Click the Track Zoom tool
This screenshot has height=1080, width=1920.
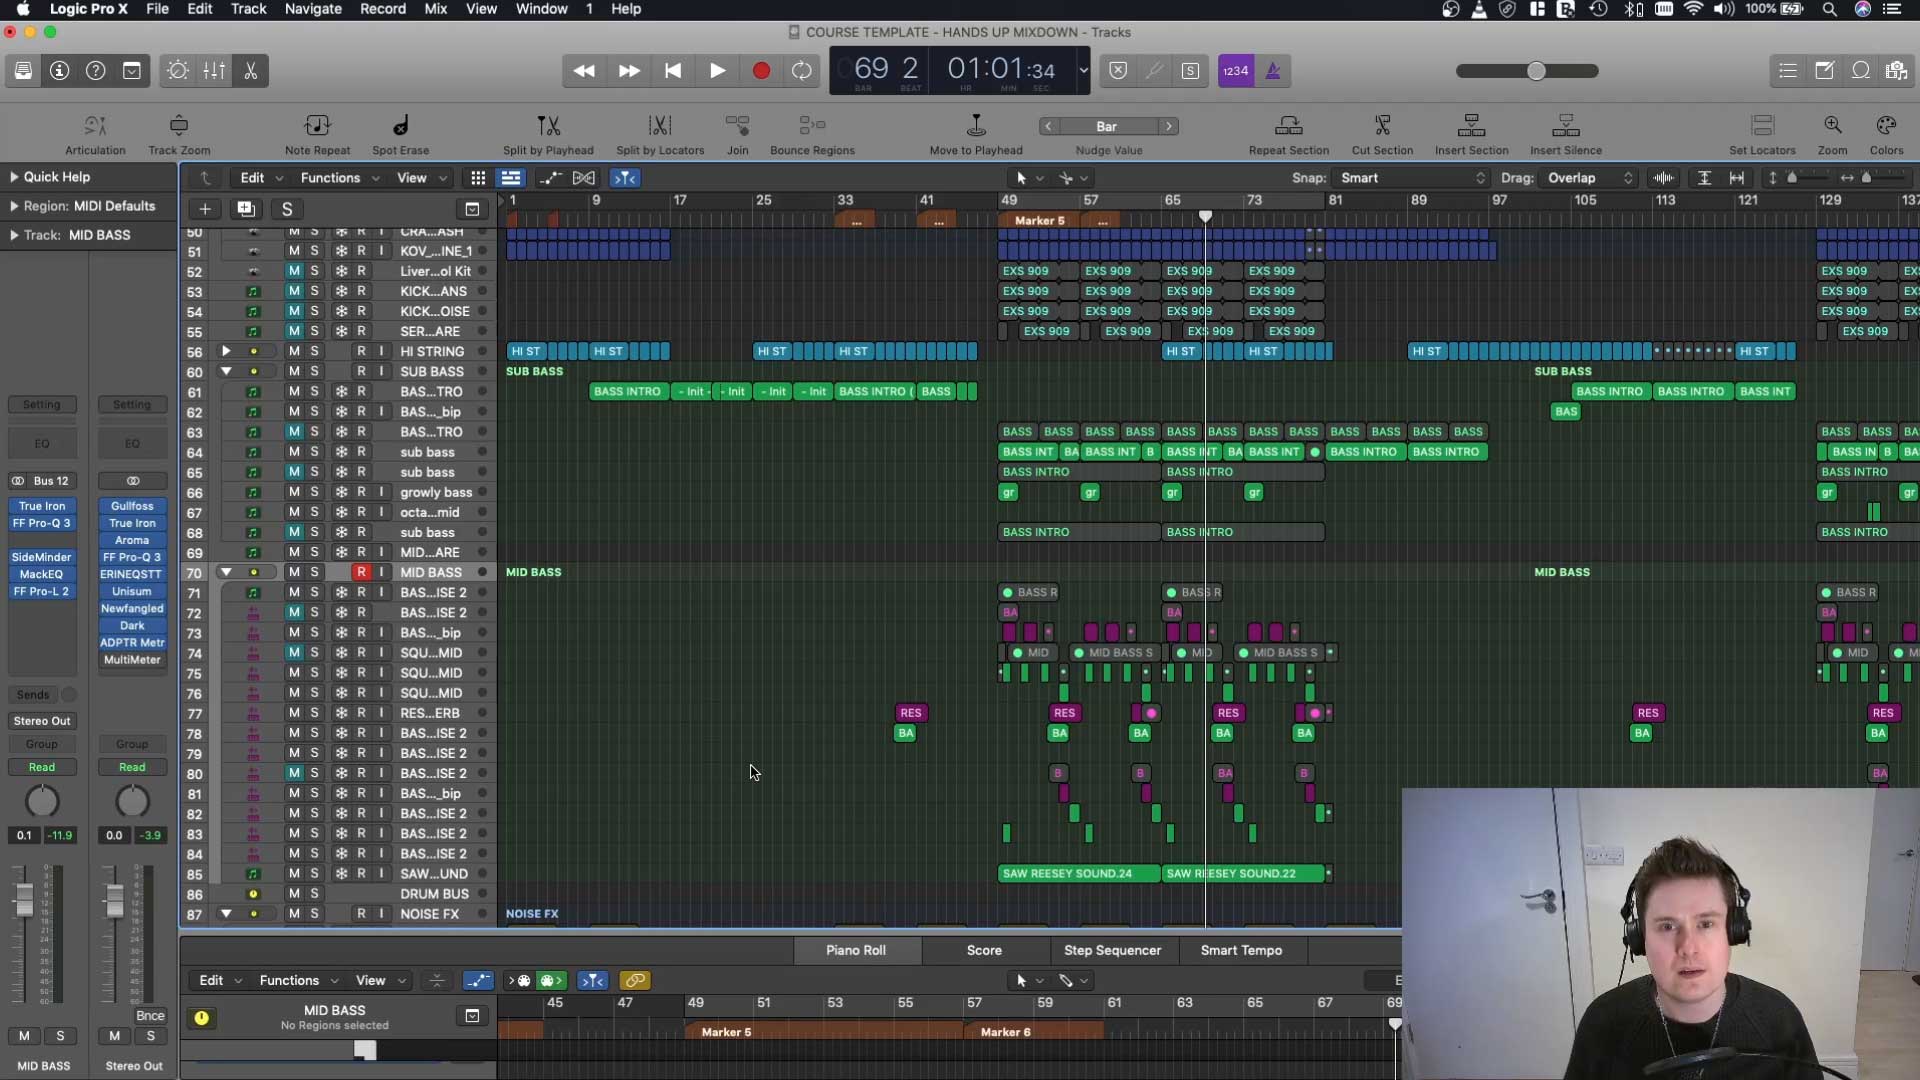179,134
